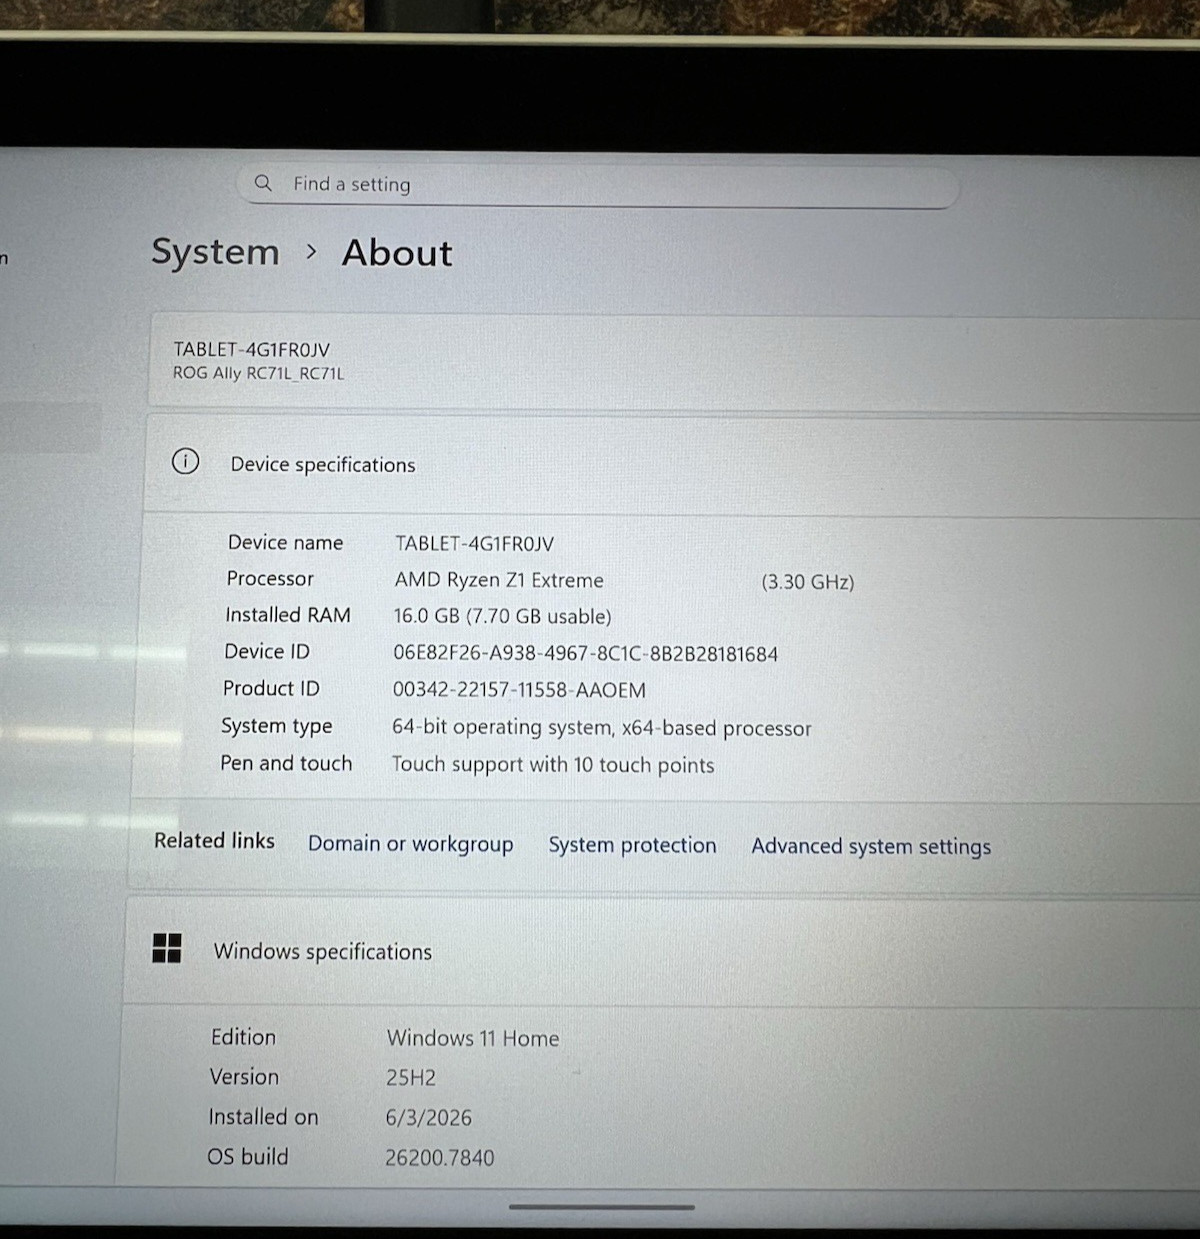Click the System type label
The height and width of the screenshot is (1239, 1200).
pyautogui.click(x=277, y=726)
